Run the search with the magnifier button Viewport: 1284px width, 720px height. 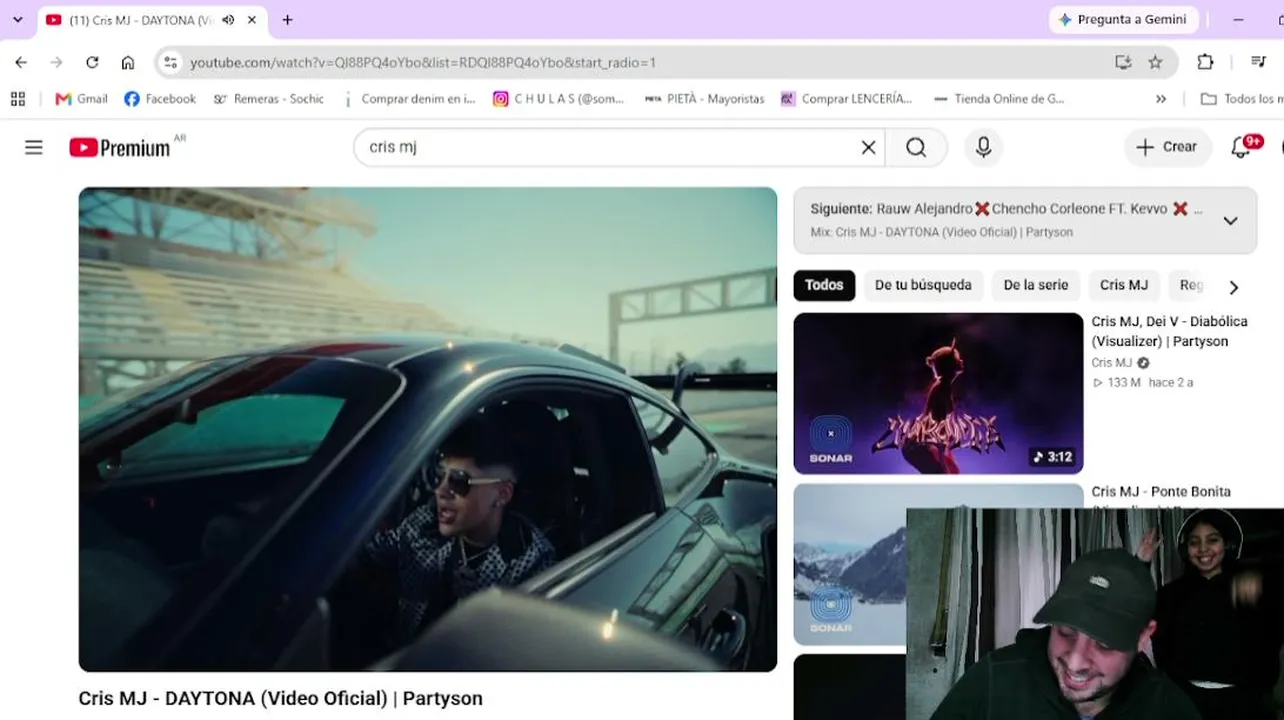pos(916,148)
